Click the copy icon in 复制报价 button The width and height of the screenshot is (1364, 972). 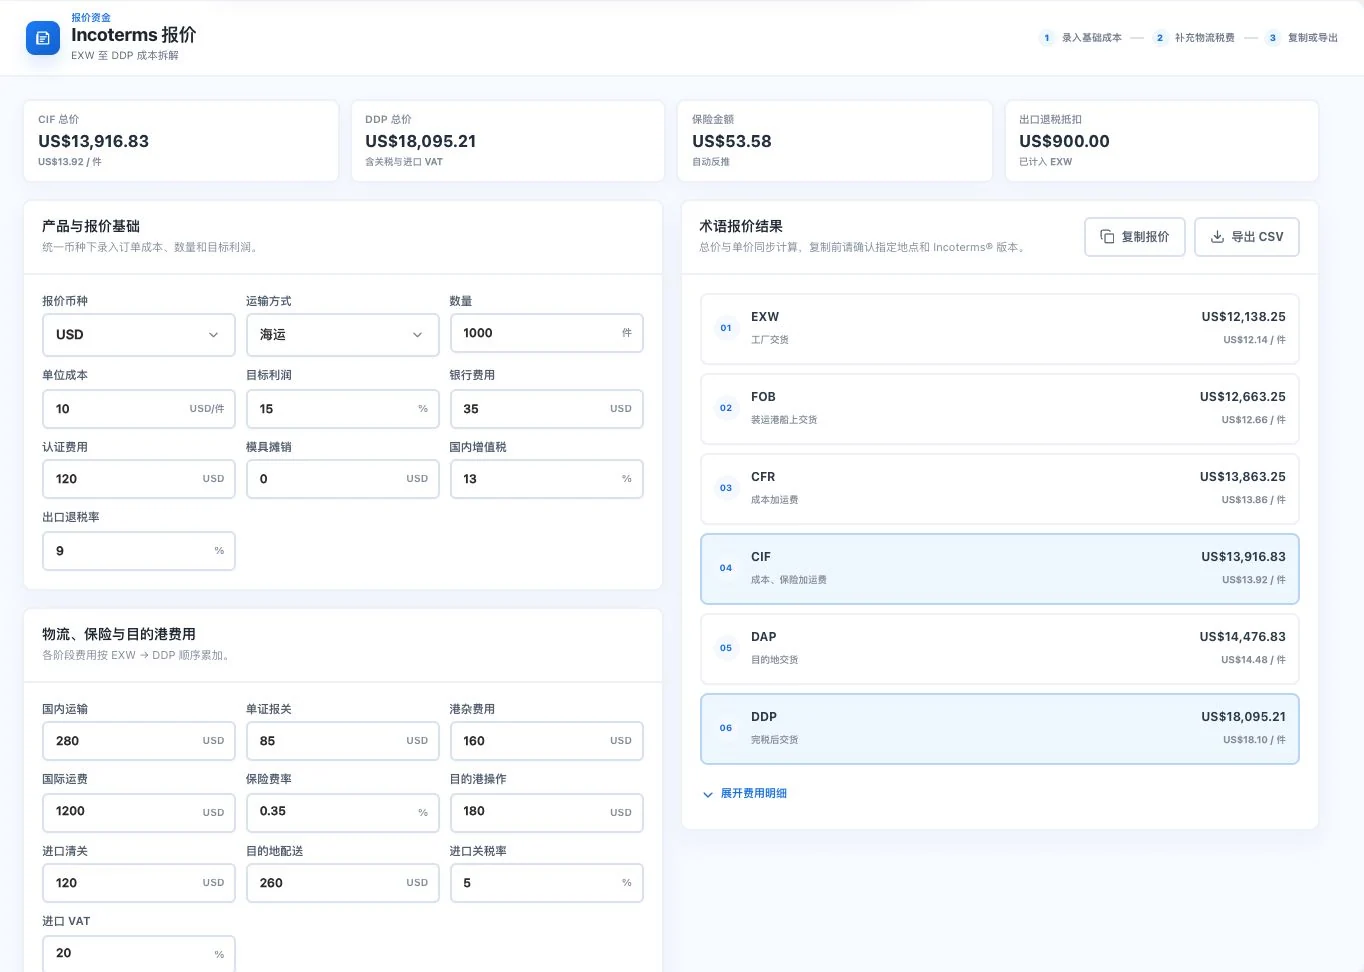pos(1107,237)
